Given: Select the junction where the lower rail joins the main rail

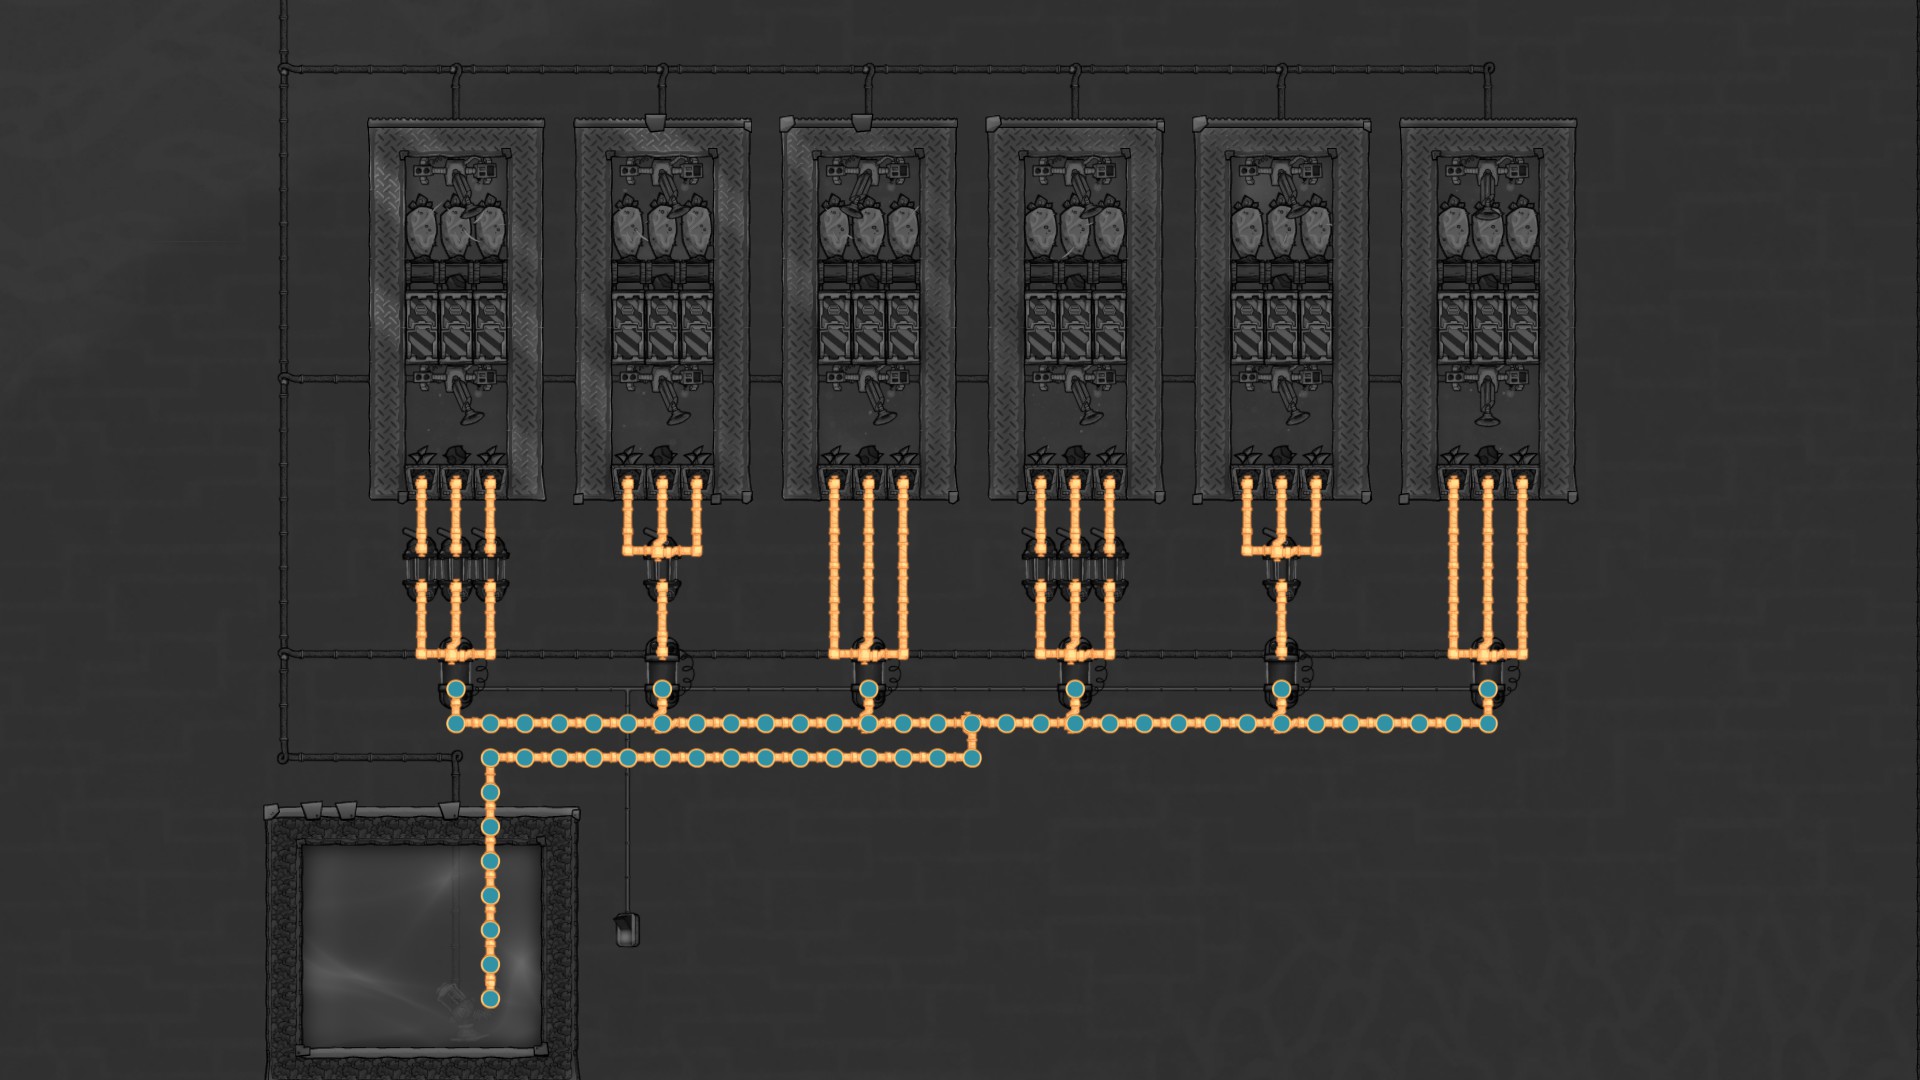Looking at the screenshot, I should [x=971, y=723].
